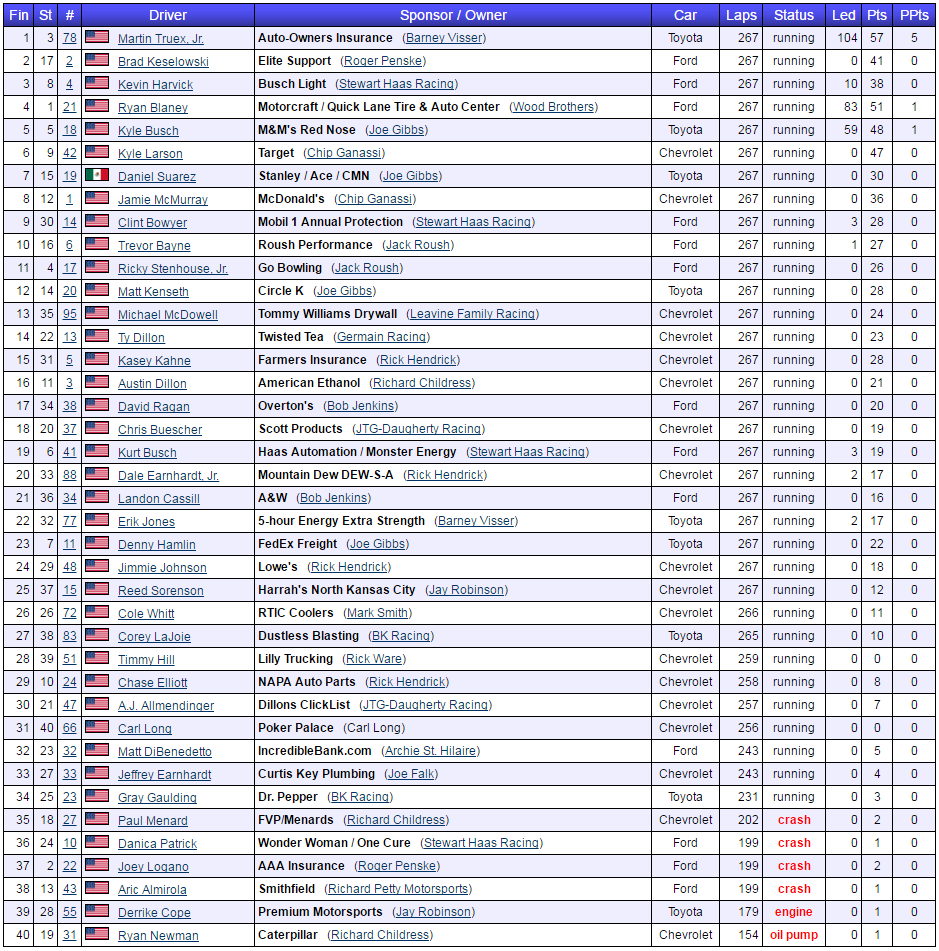Click the PPts column header

point(914,15)
